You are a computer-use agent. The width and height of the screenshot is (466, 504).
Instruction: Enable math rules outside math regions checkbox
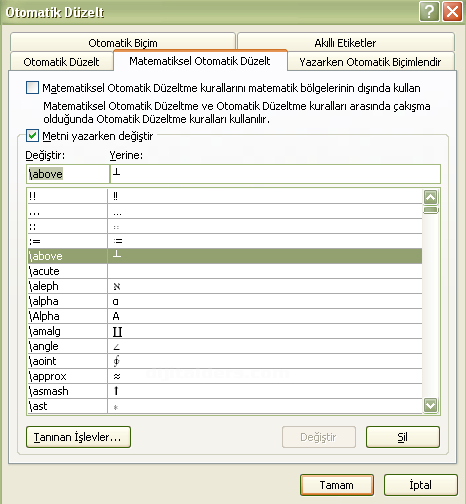(x=32, y=88)
